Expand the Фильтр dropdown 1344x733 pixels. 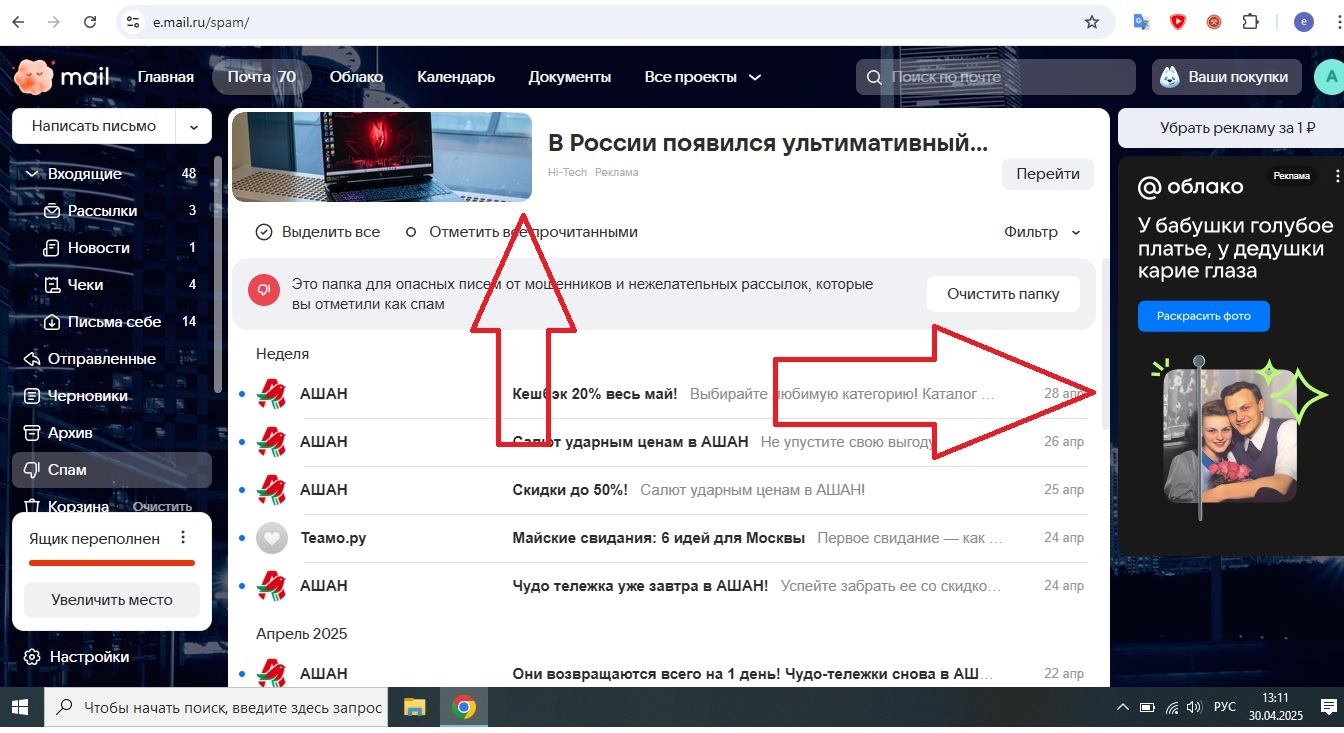pyautogui.click(x=1042, y=232)
